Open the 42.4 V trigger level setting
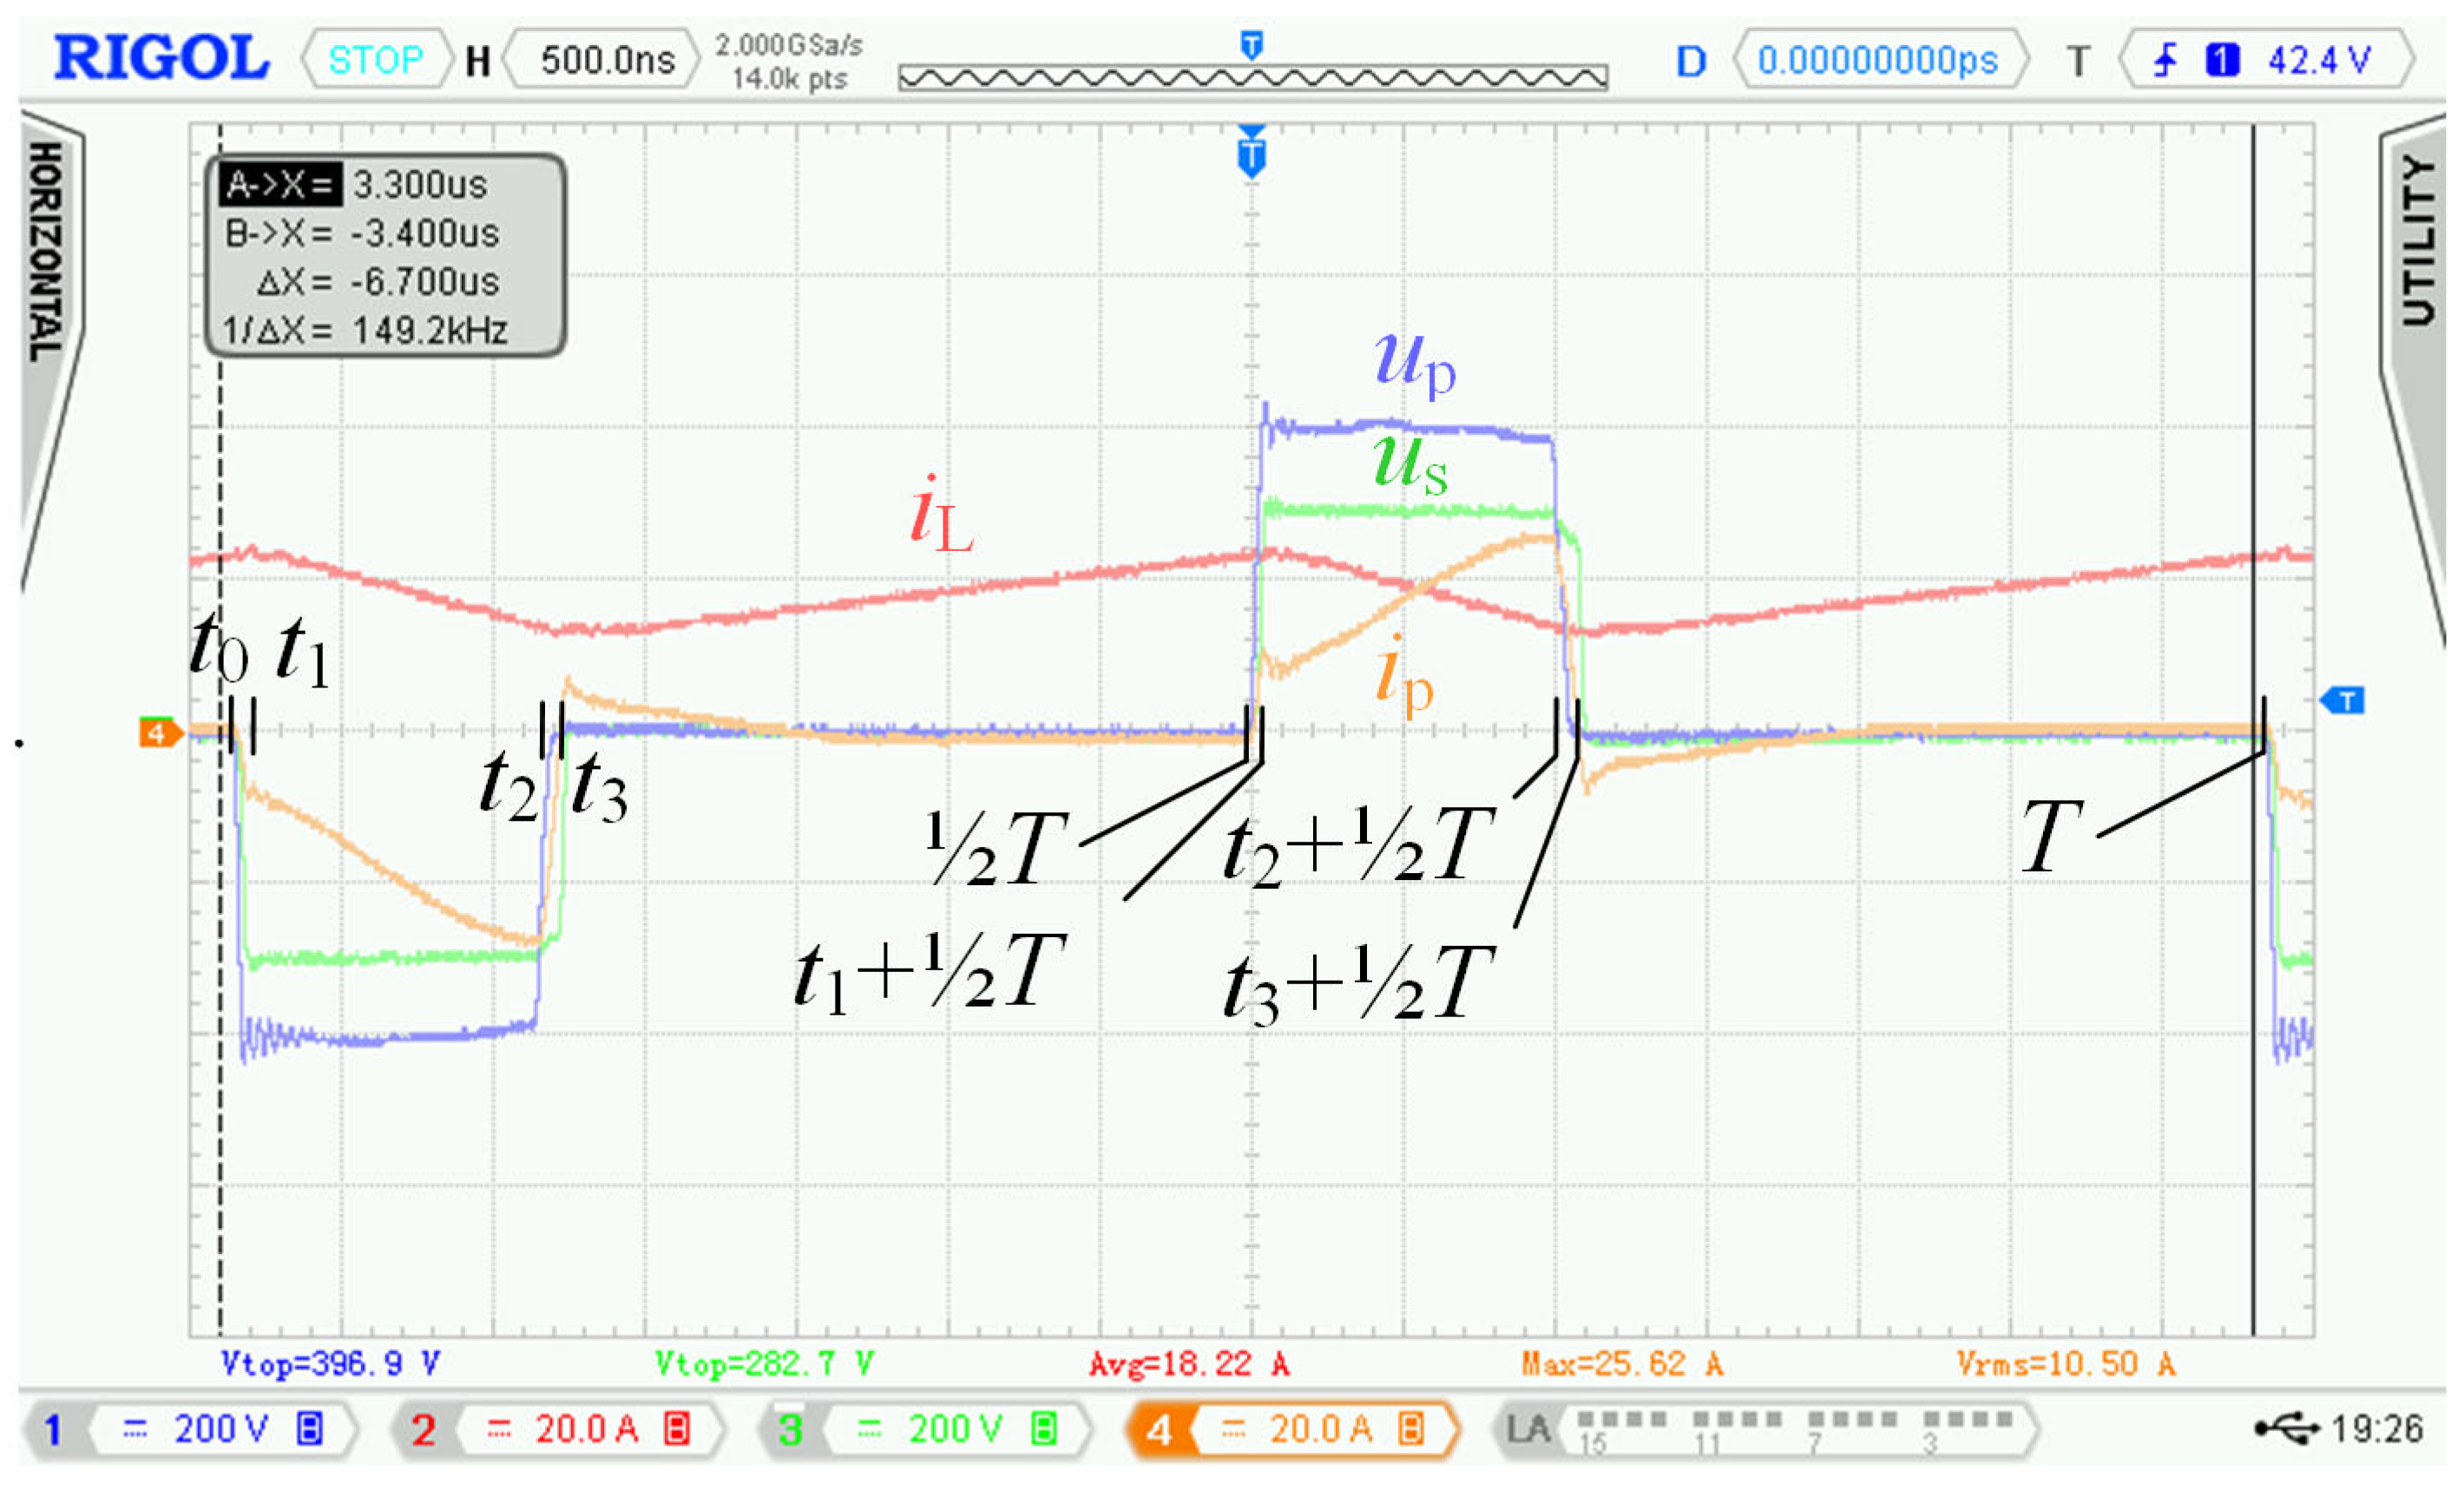2464x1497 pixels. (x=2318, y=61)
